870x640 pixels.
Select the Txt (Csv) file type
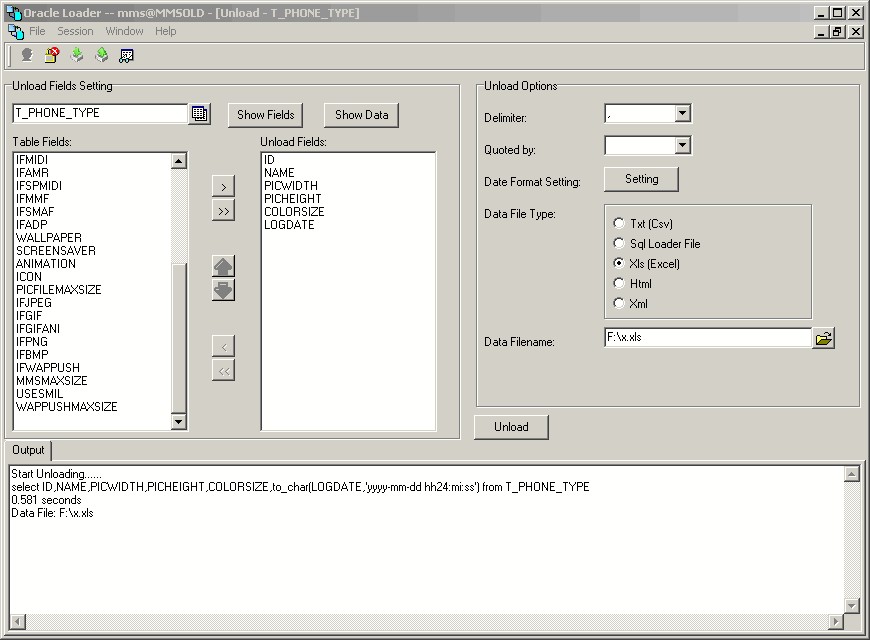(x=619, y=224)
